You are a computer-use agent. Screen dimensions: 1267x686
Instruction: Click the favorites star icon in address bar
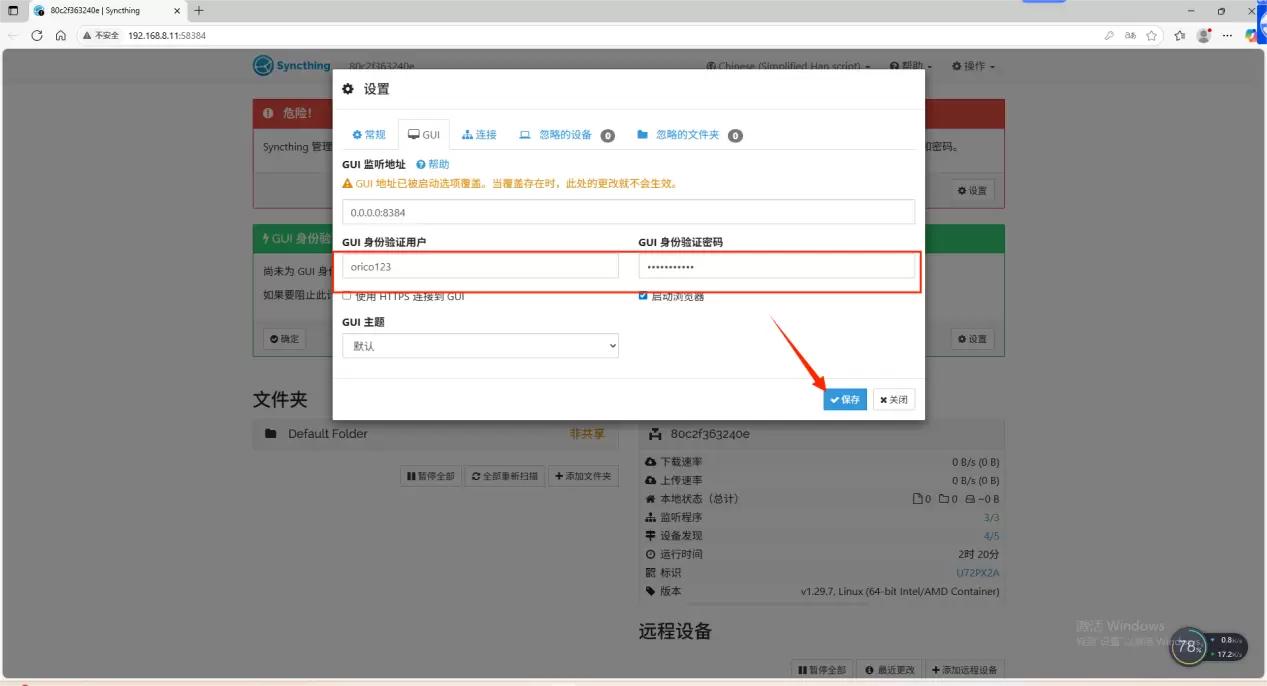1152,35
